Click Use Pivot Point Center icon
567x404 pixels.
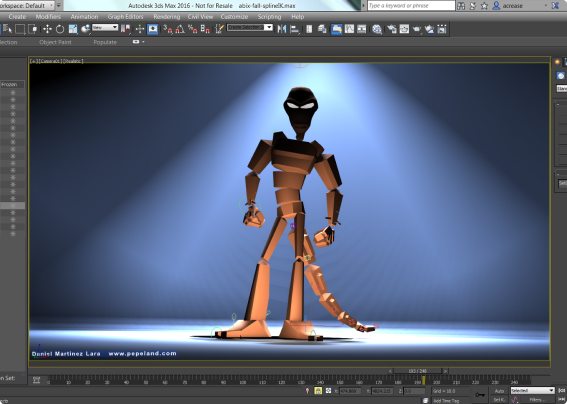(125, 29)
